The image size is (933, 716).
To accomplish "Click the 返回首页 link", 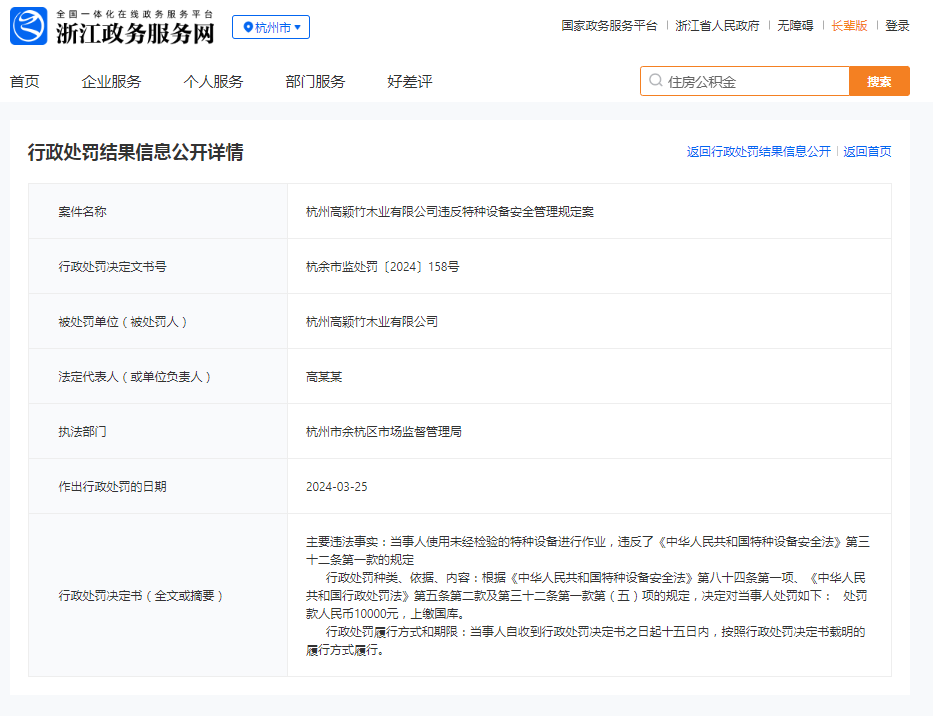I will click(x=867, y=152).
